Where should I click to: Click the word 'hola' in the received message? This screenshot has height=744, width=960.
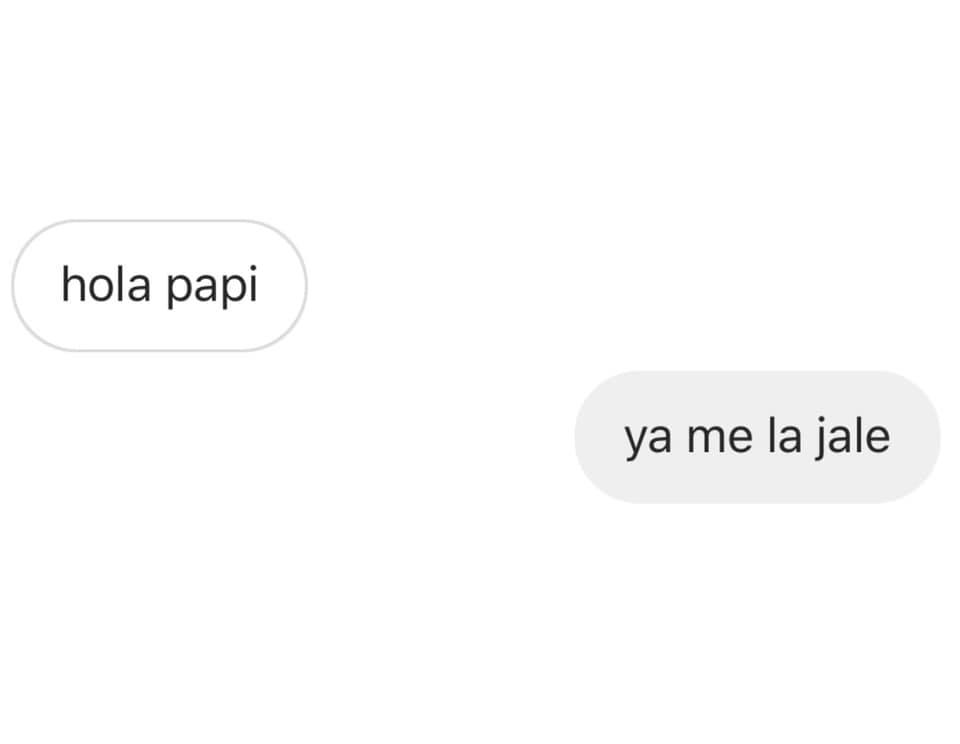(x=106, y=284)
